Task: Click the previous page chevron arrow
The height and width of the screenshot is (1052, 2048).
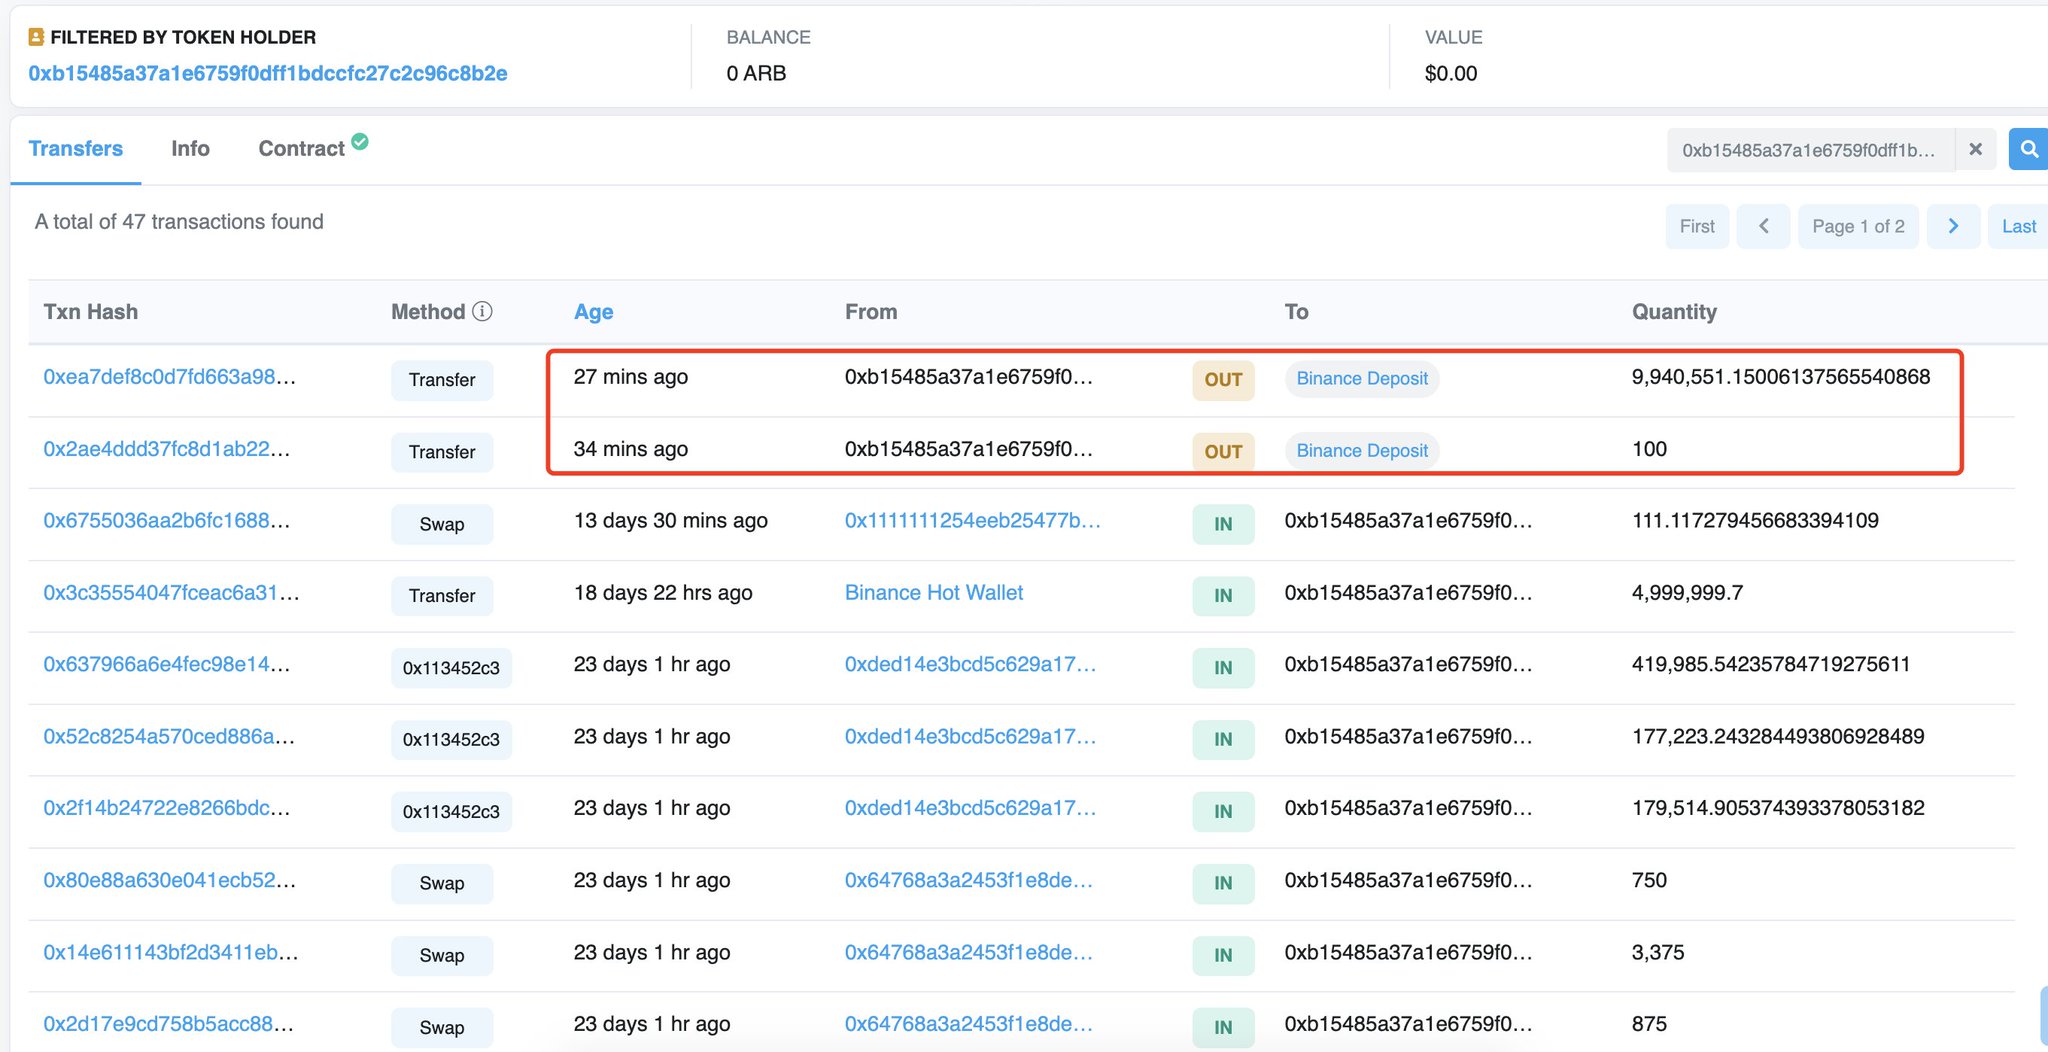Action: pyautogui.click(x=1763, y=226)
